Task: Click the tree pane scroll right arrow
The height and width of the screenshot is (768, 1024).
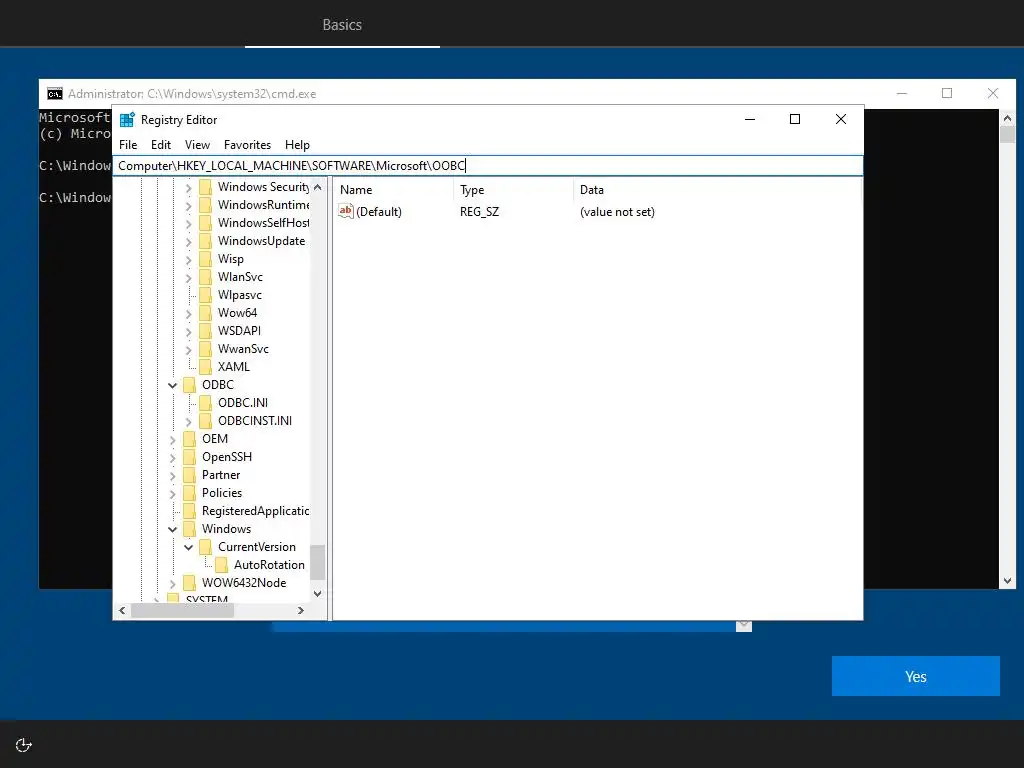Action: [300, 611]
